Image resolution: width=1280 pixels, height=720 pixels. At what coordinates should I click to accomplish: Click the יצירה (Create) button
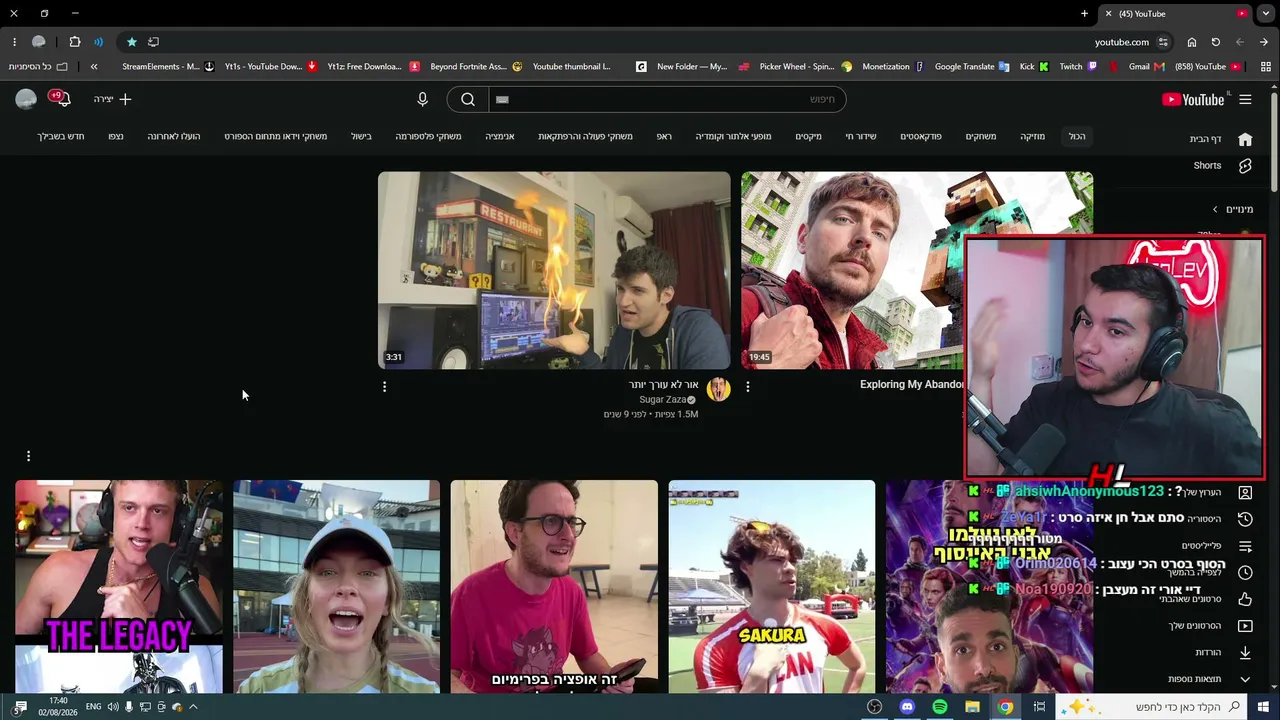[x=113, y=99]
